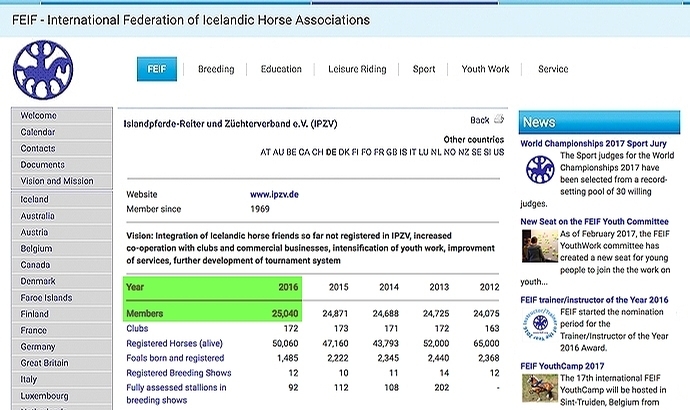Click the Foals born and registered link
This screenshot has width=690, height=410.
click(175, 358)
